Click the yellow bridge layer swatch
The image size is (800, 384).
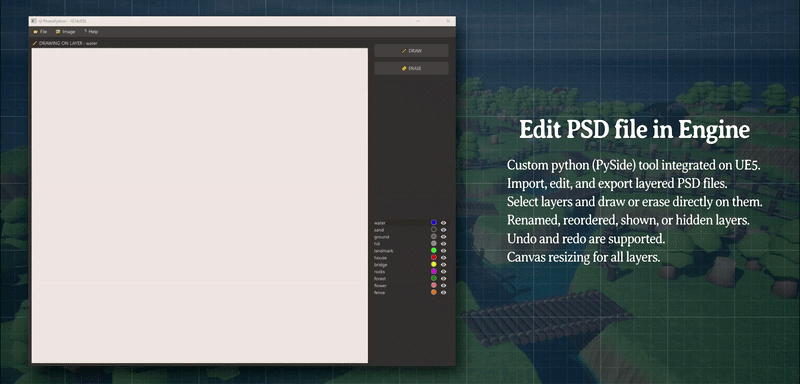pos(434,265)
